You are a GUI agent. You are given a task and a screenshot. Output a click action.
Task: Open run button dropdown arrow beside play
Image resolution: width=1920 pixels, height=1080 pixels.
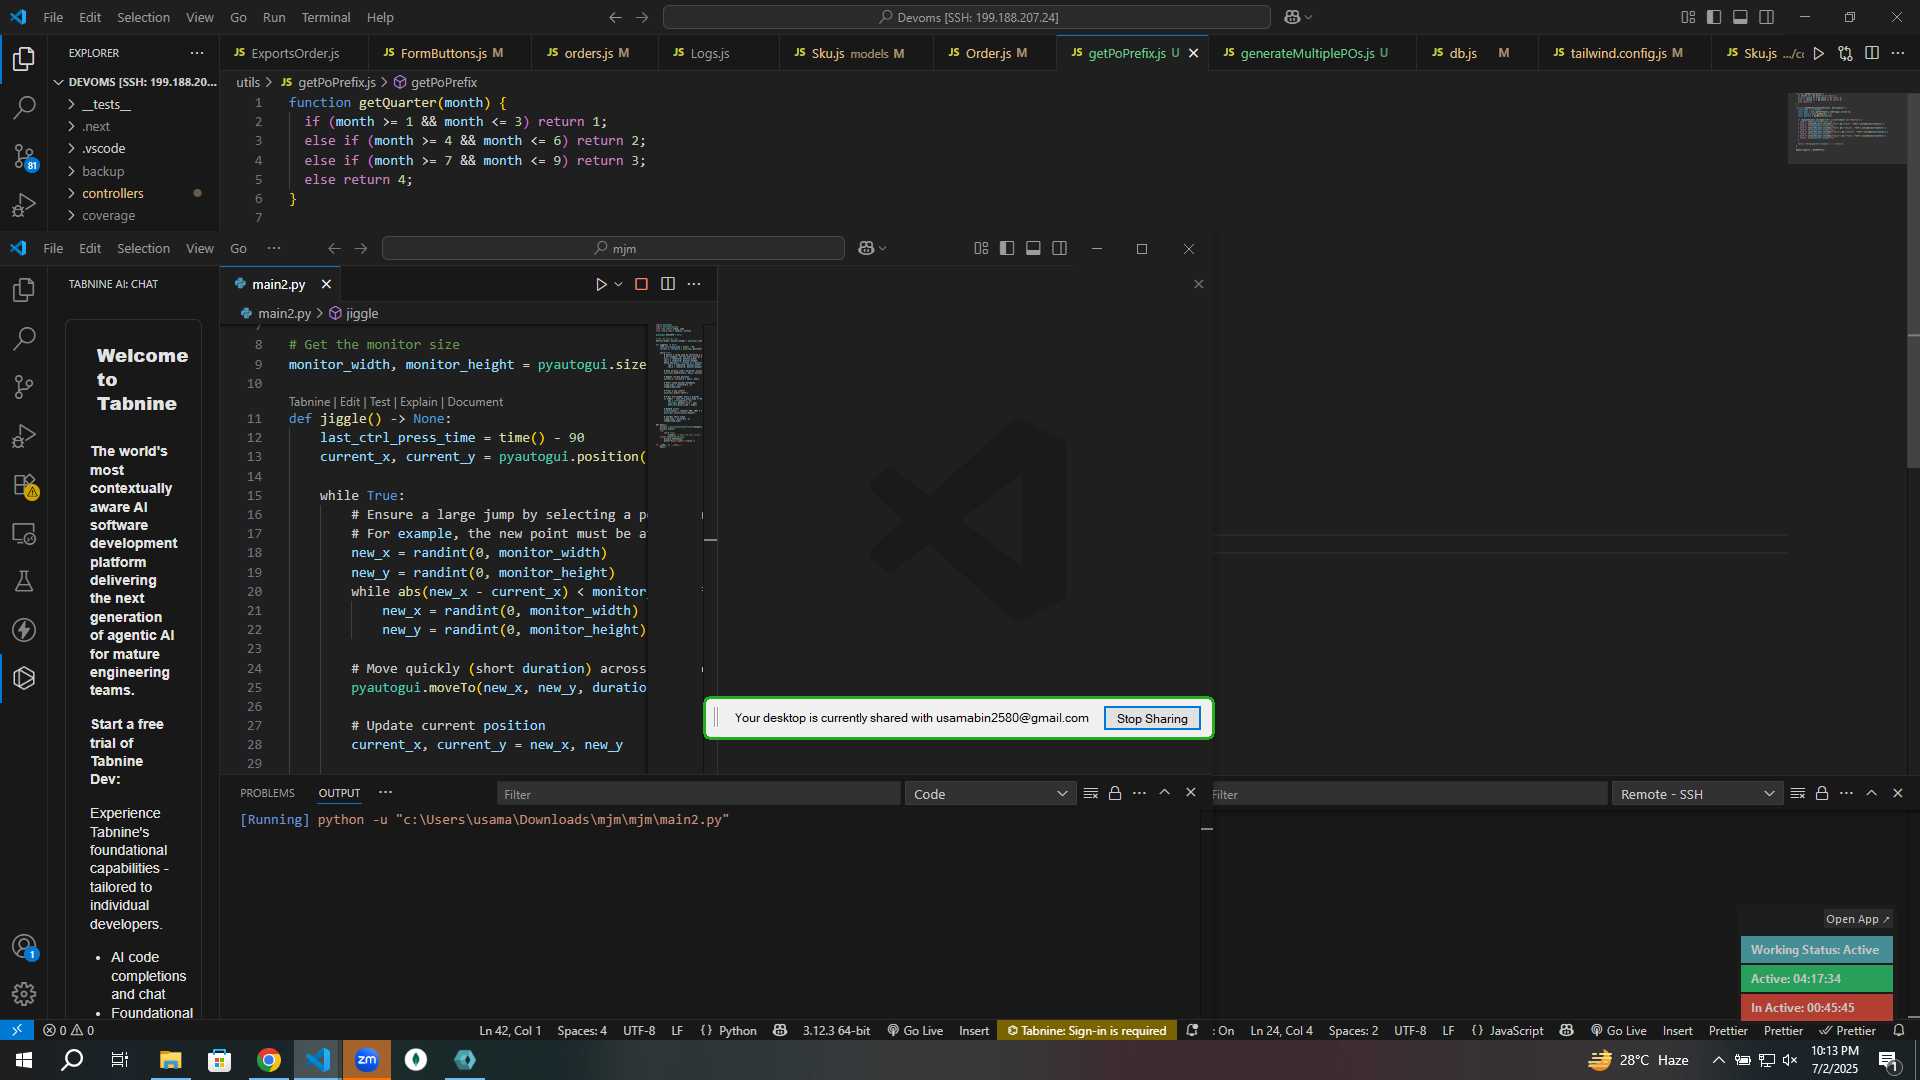(618, 284)
